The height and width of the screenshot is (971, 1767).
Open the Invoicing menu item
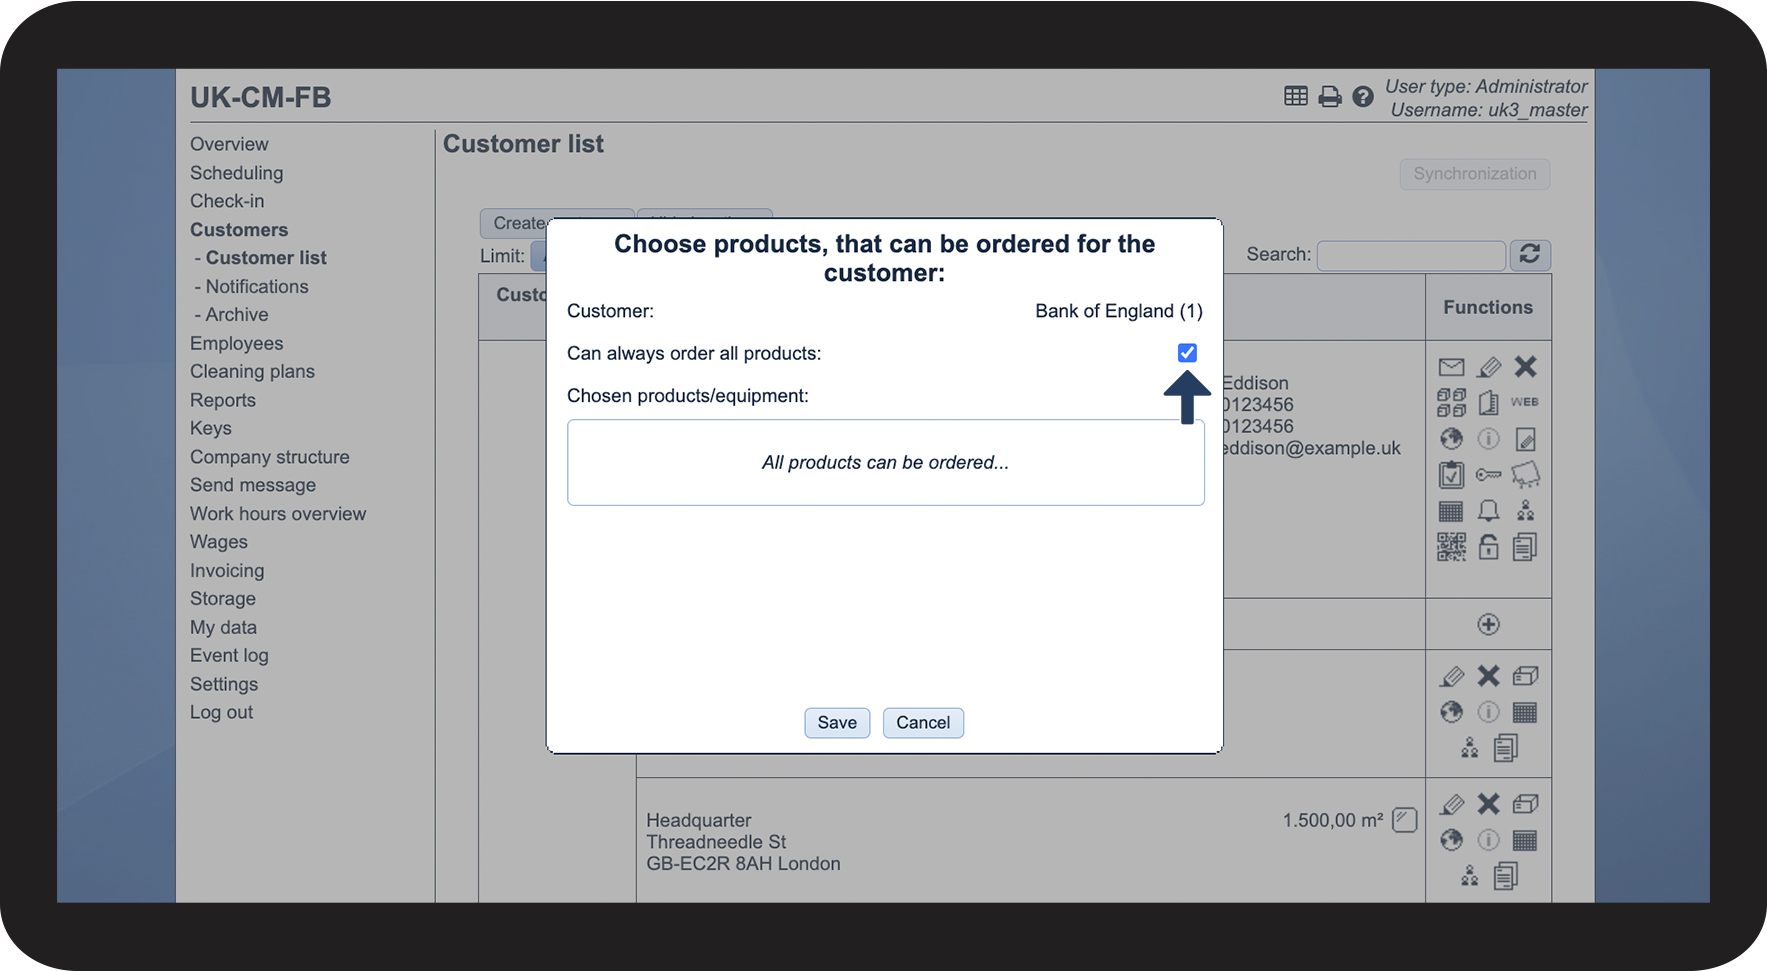(227, 571)
